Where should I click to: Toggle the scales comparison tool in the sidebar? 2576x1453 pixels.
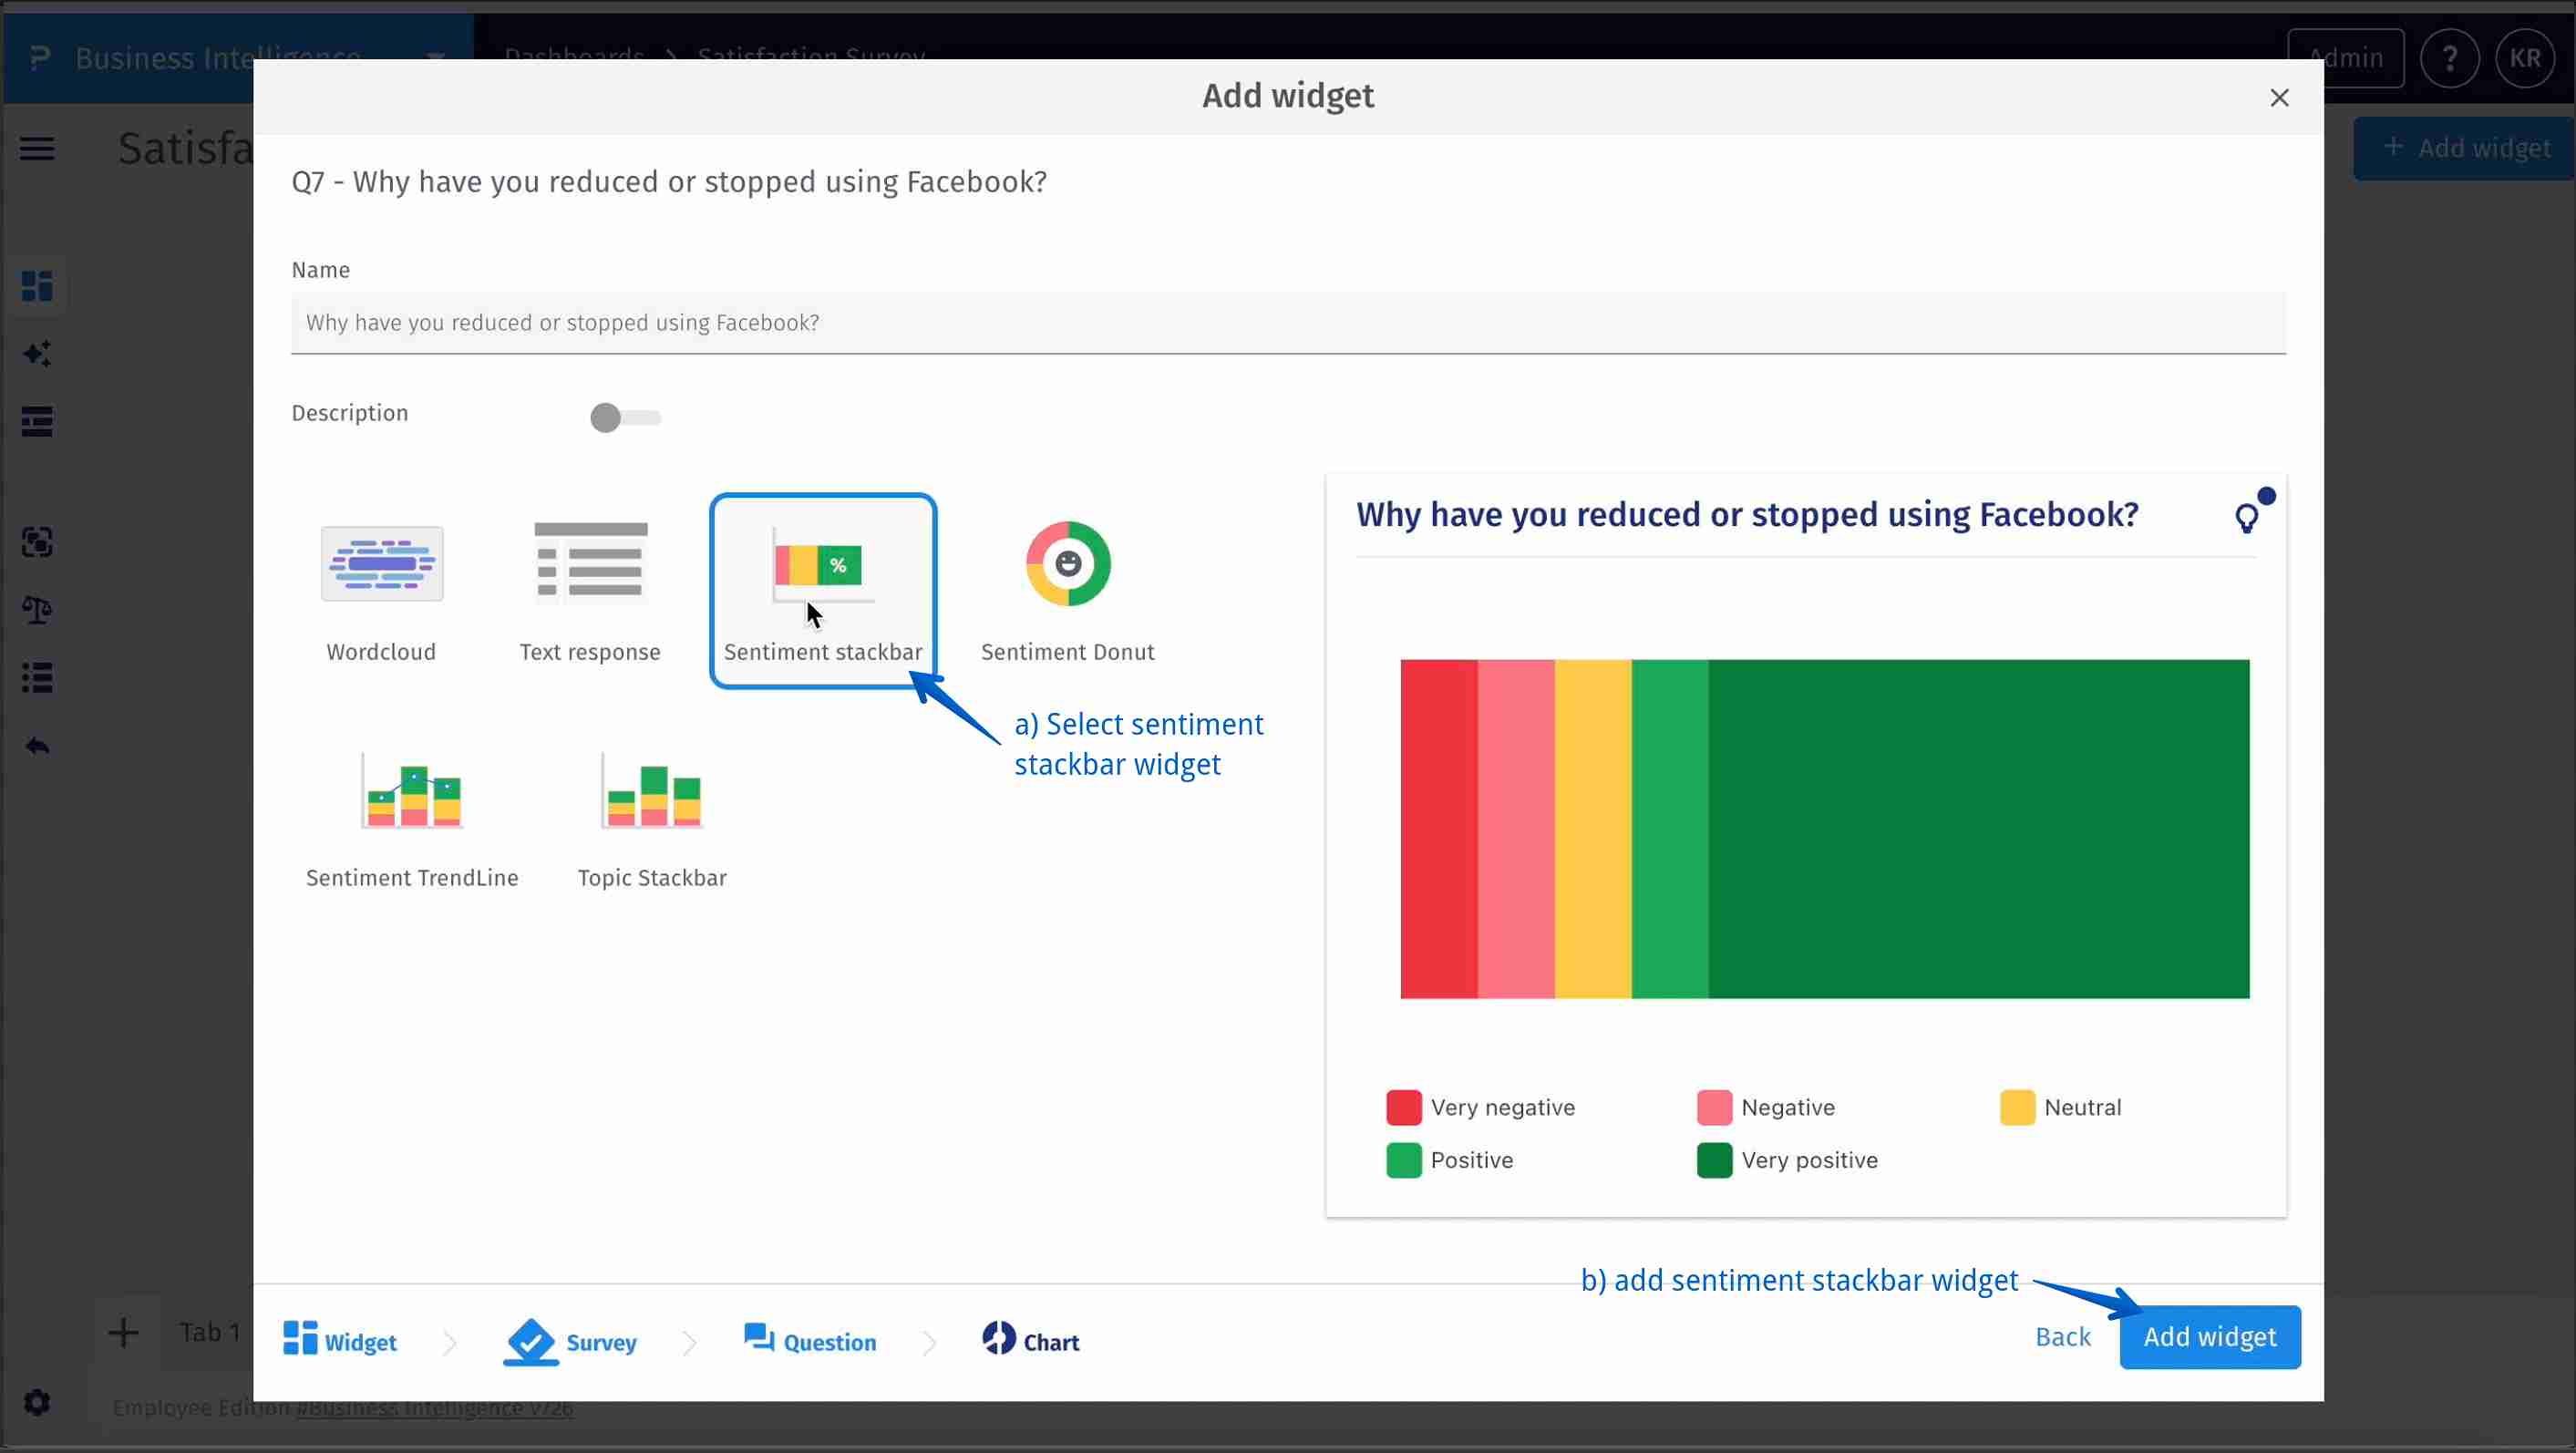pos(37,609)
